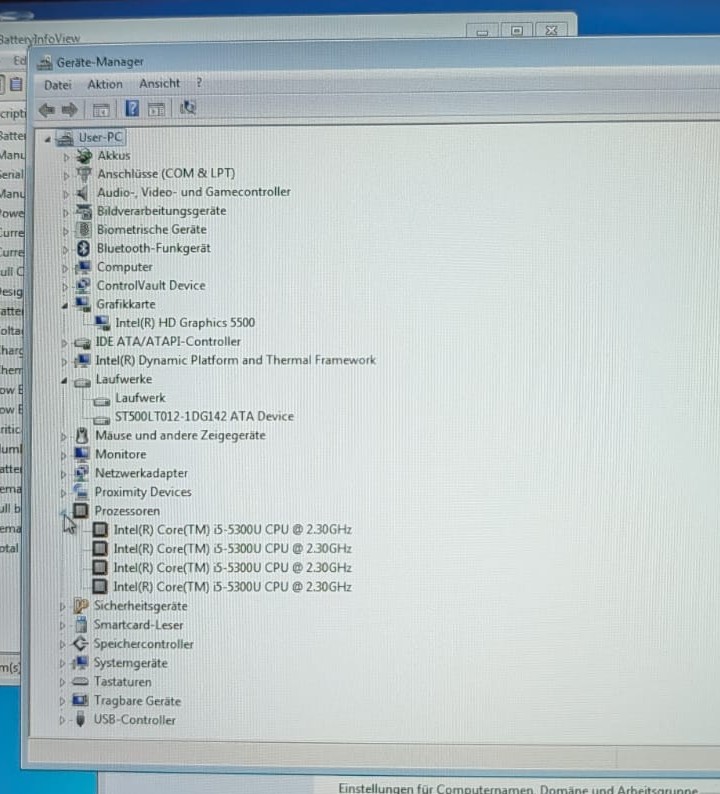
Task: Click the Bildverarbeitungsgeräte icon
Action: [84, 211]
